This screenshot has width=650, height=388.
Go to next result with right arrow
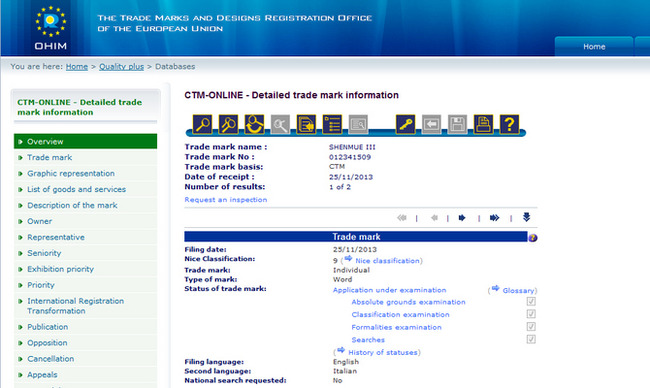click(x=462, y=218)
